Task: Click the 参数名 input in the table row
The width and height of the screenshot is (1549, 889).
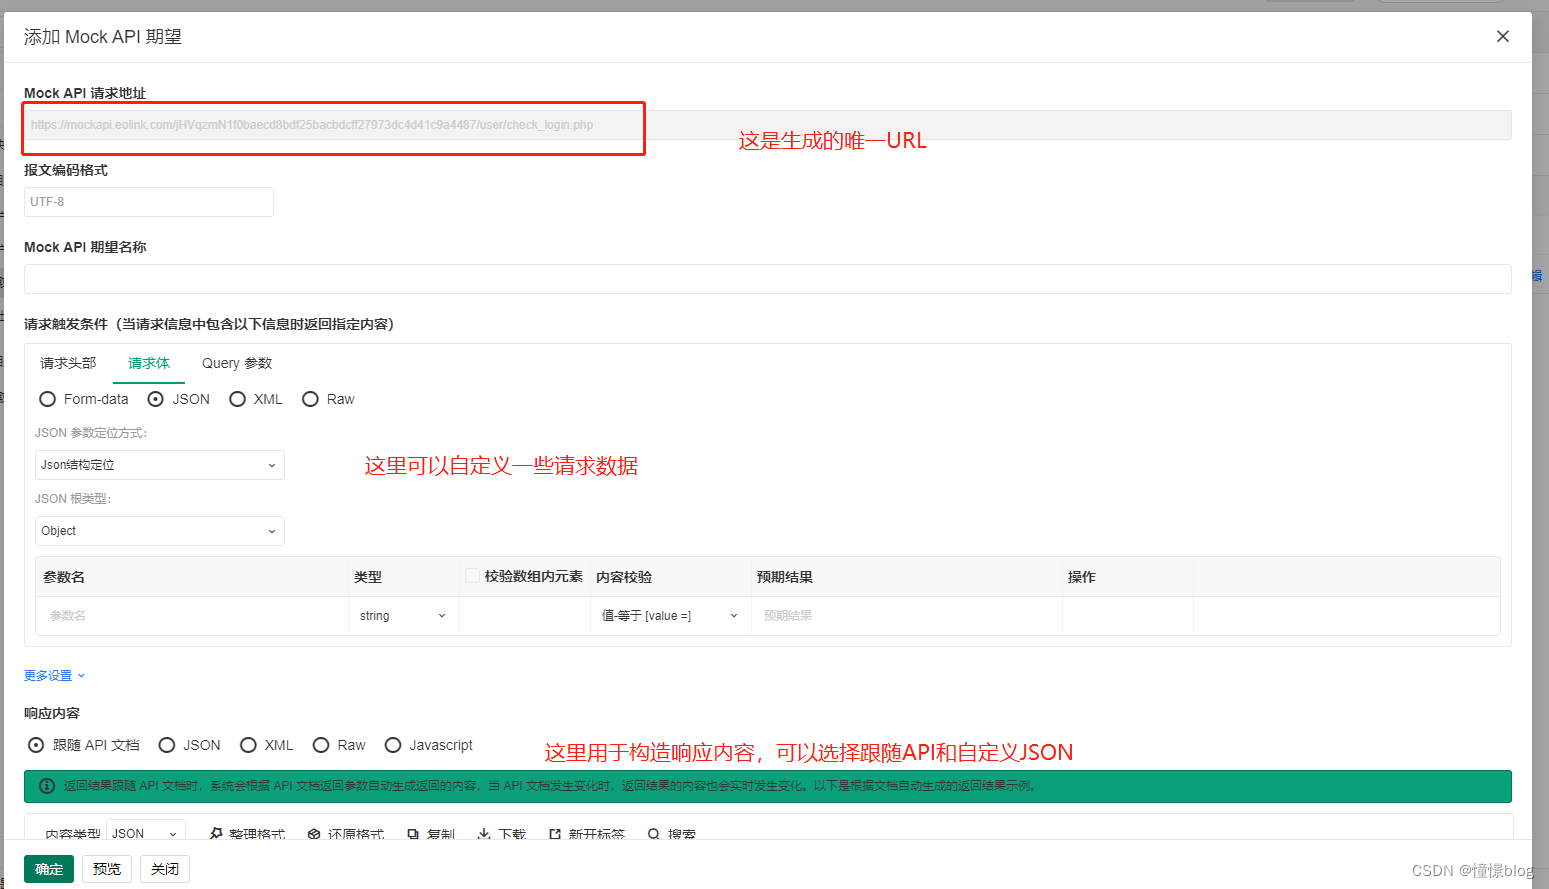Action: click(192, 616)
